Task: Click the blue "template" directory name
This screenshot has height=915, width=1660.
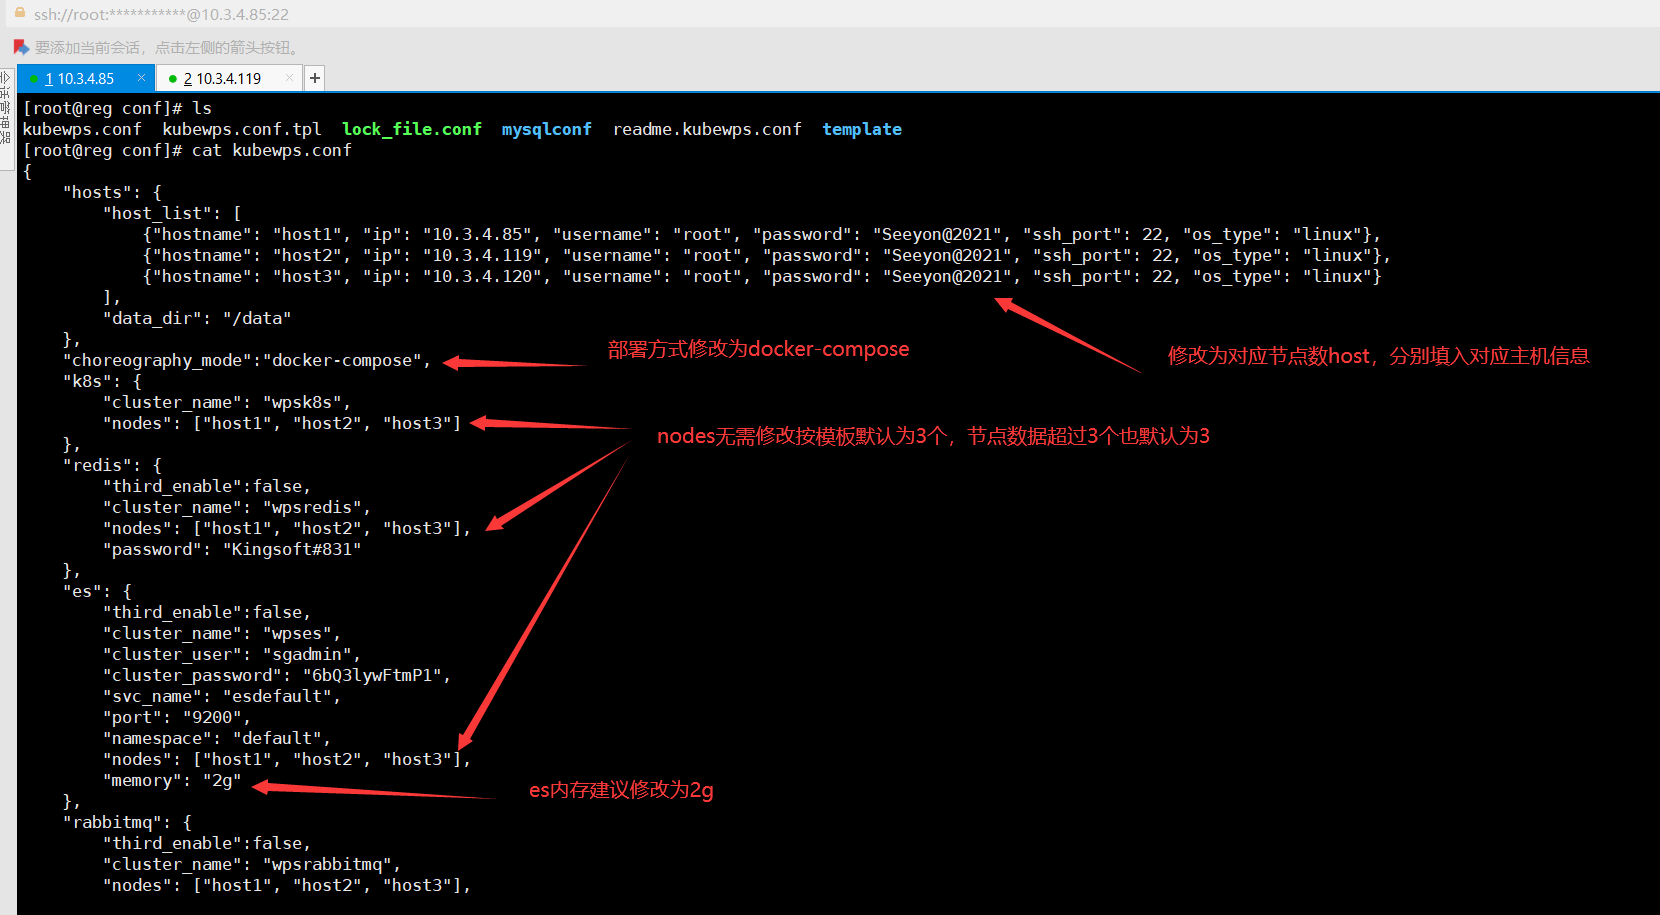Action: pyautogui.click(x=862, y=129)
